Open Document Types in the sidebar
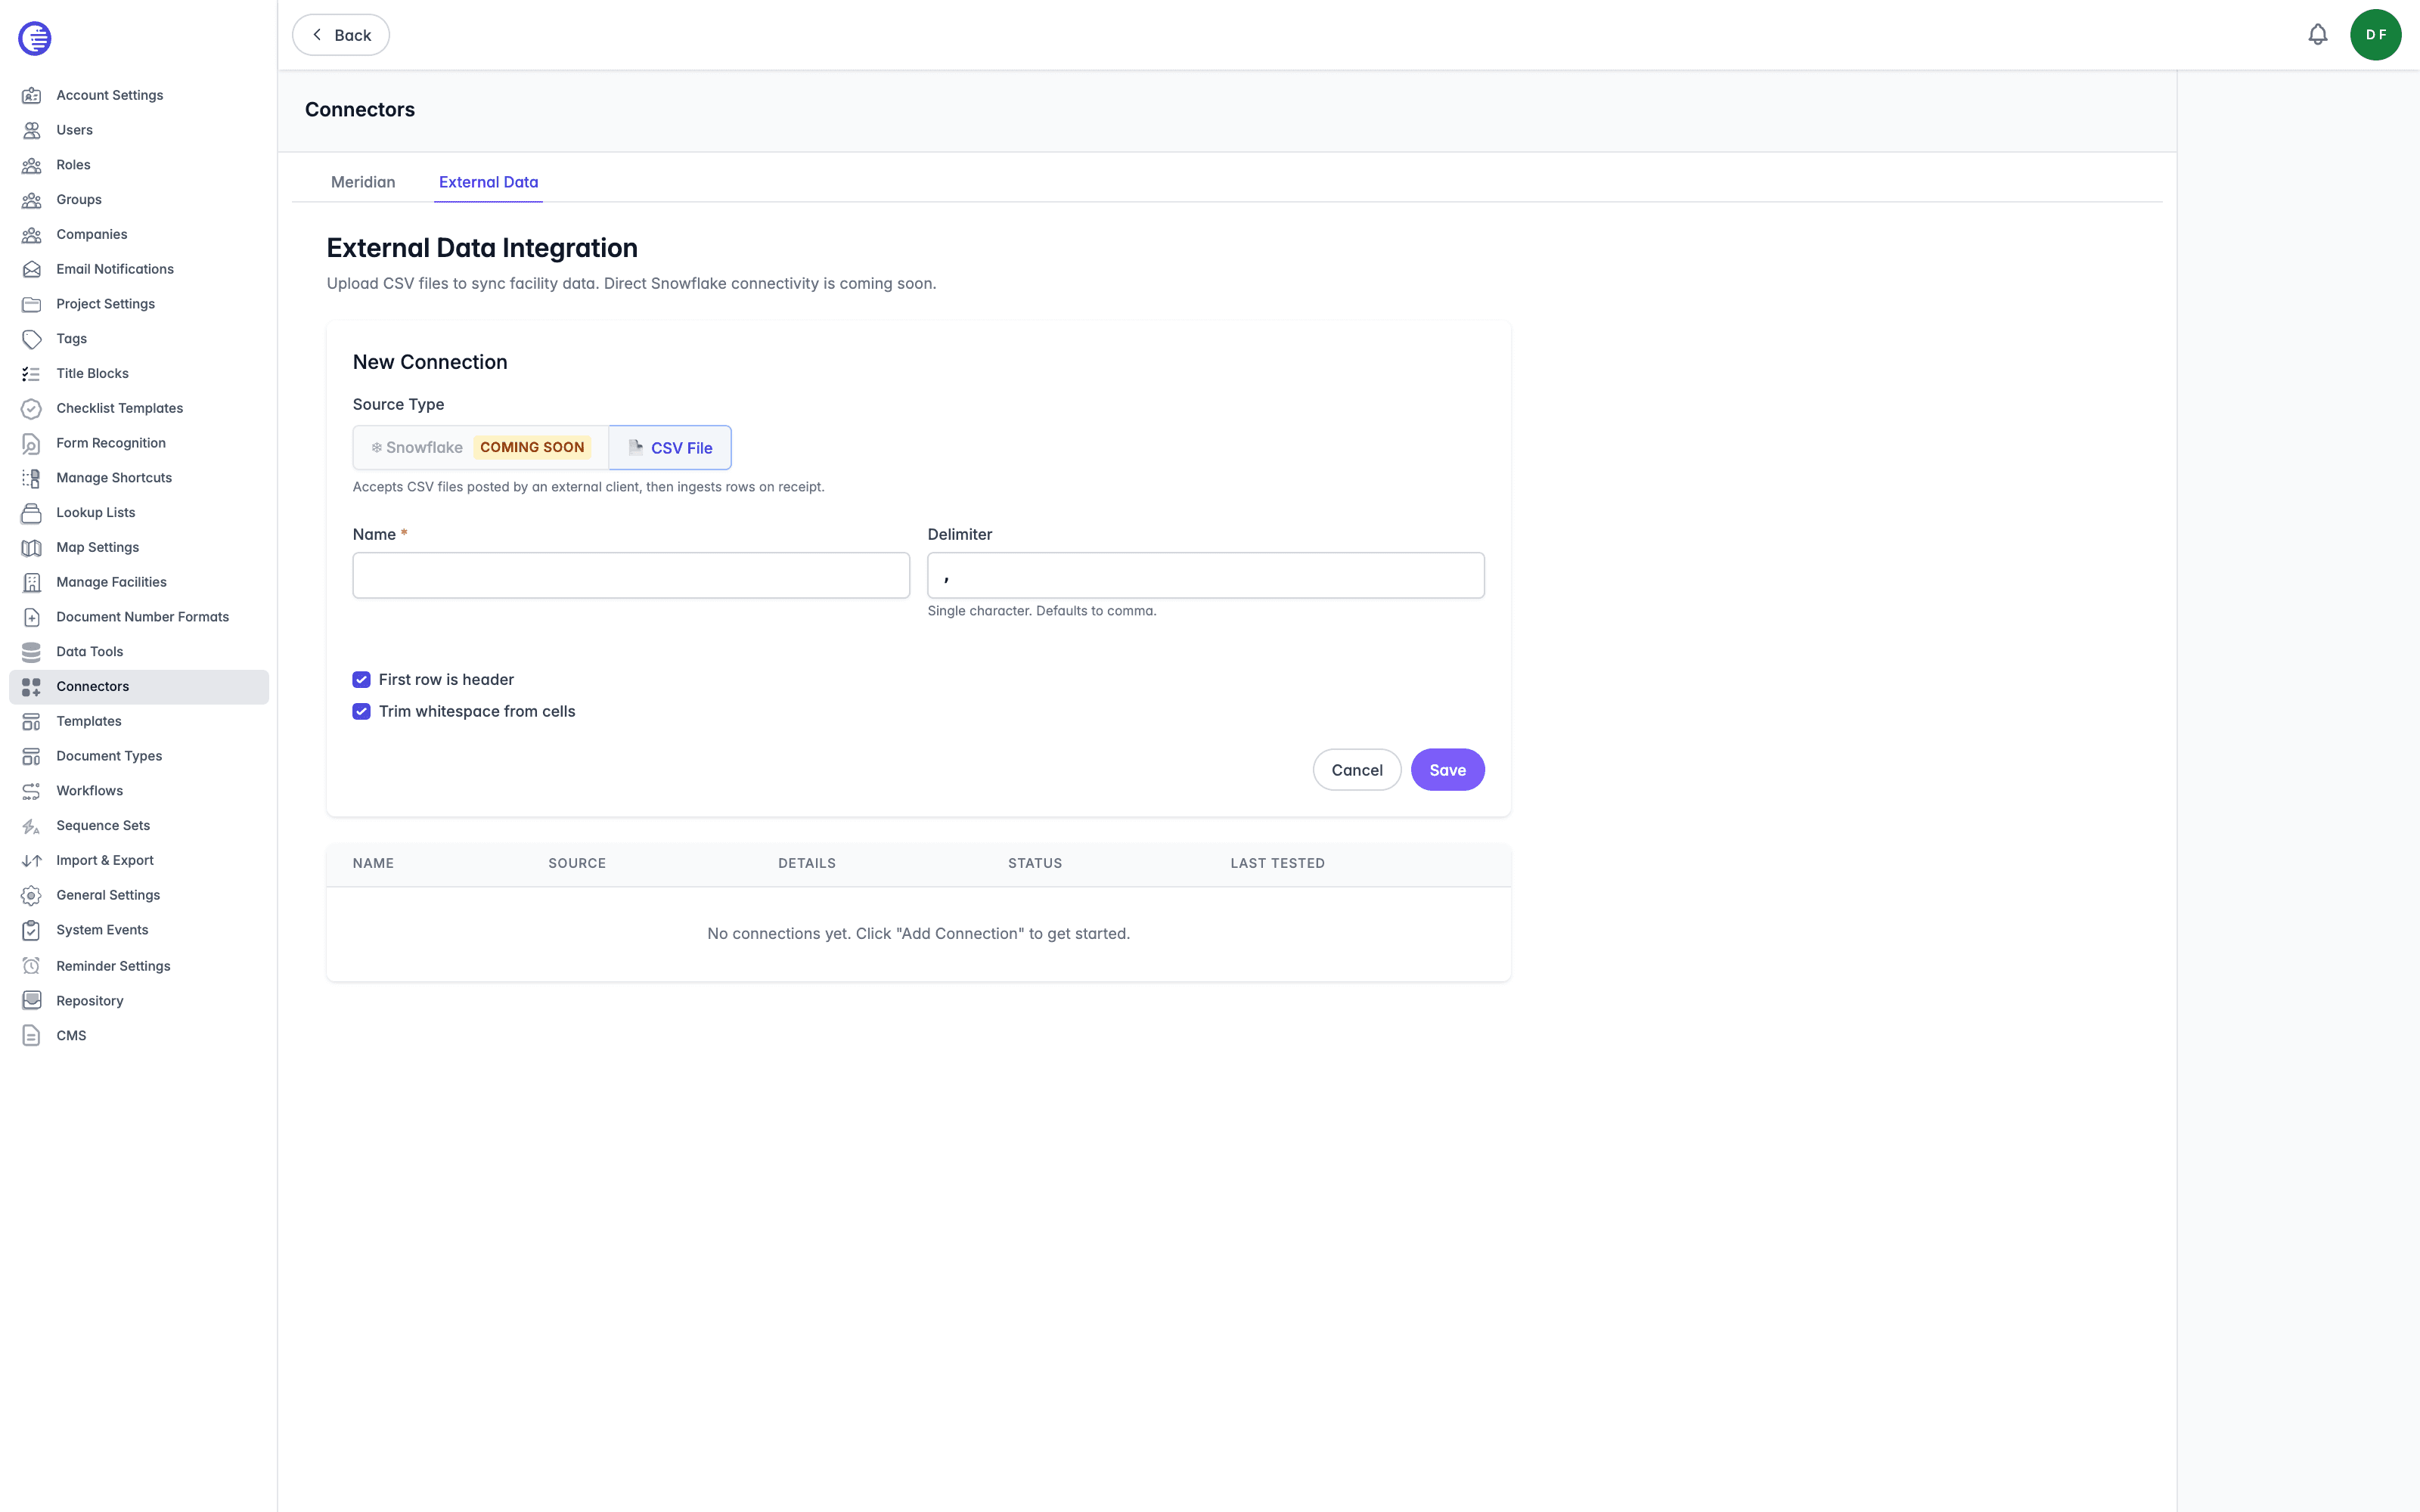 pos(139,756)
